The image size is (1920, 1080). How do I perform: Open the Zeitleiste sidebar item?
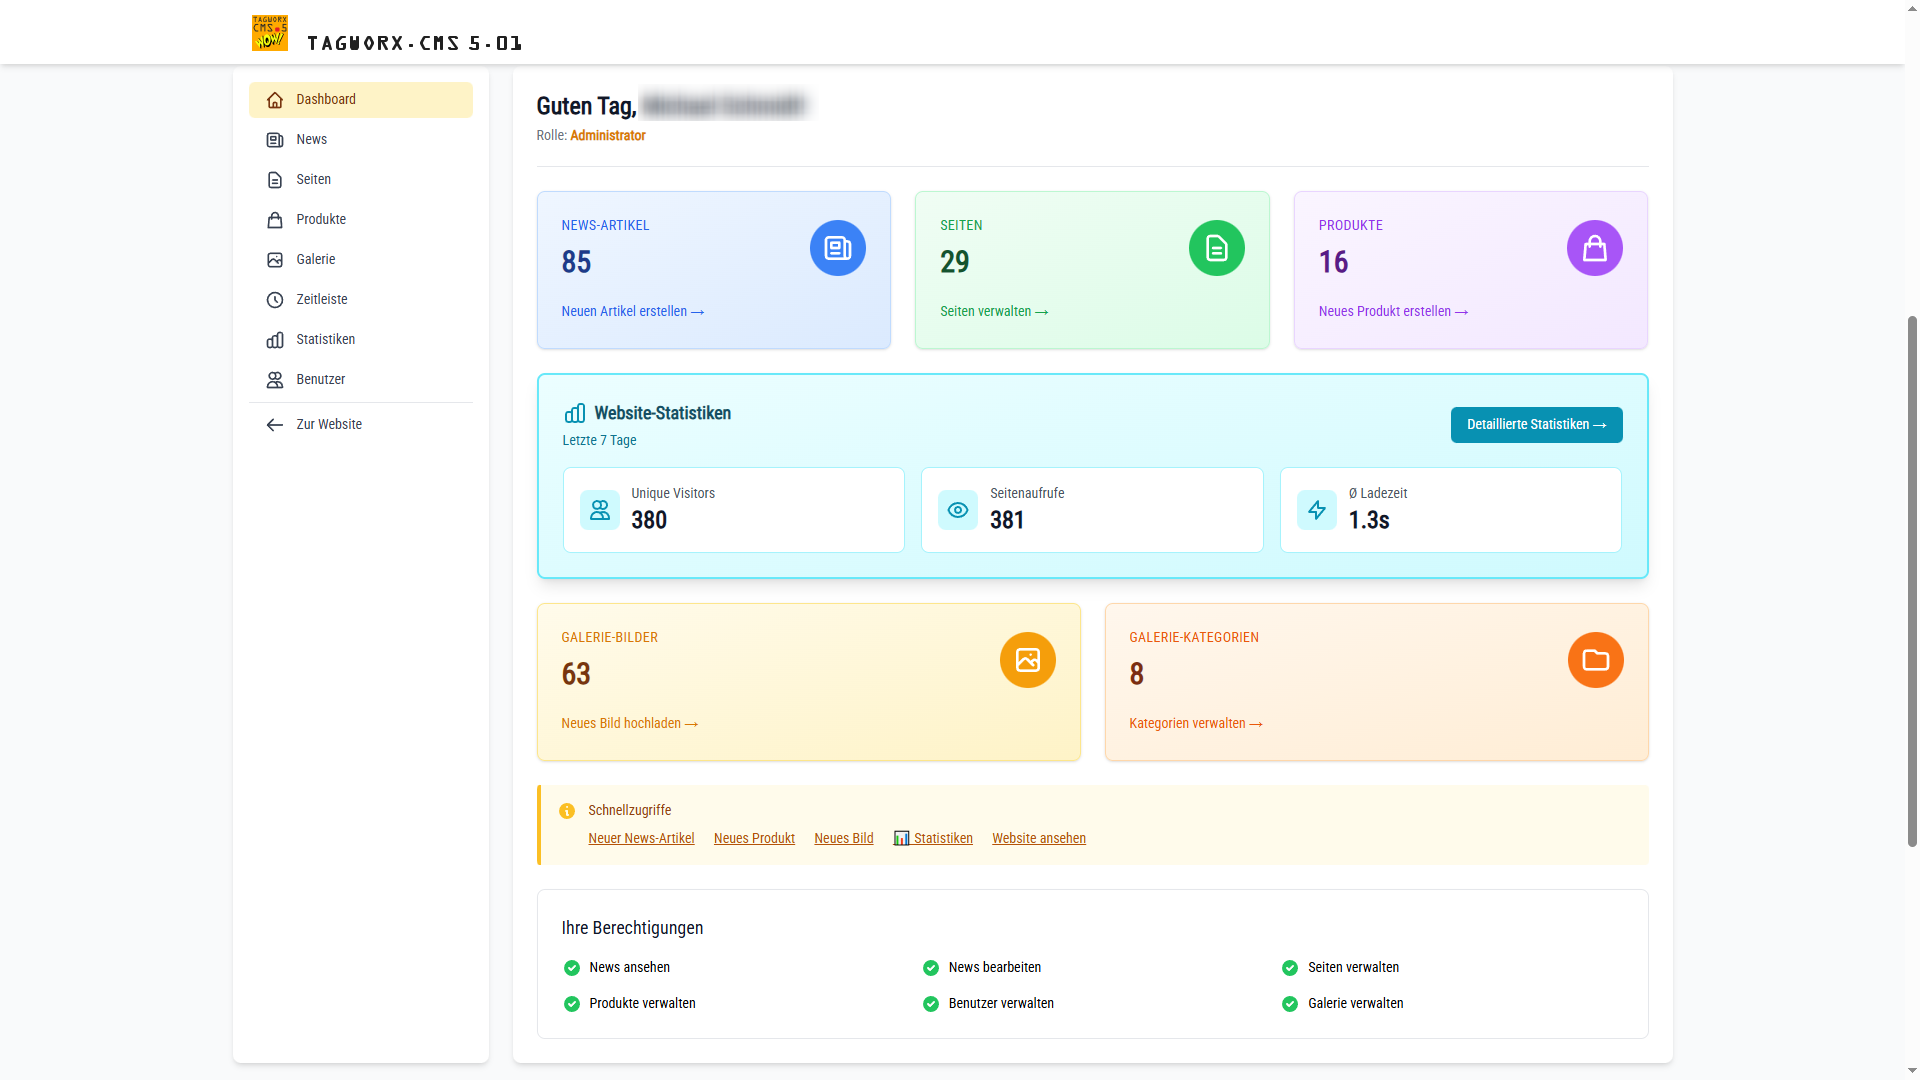click(x=321, y=300)
